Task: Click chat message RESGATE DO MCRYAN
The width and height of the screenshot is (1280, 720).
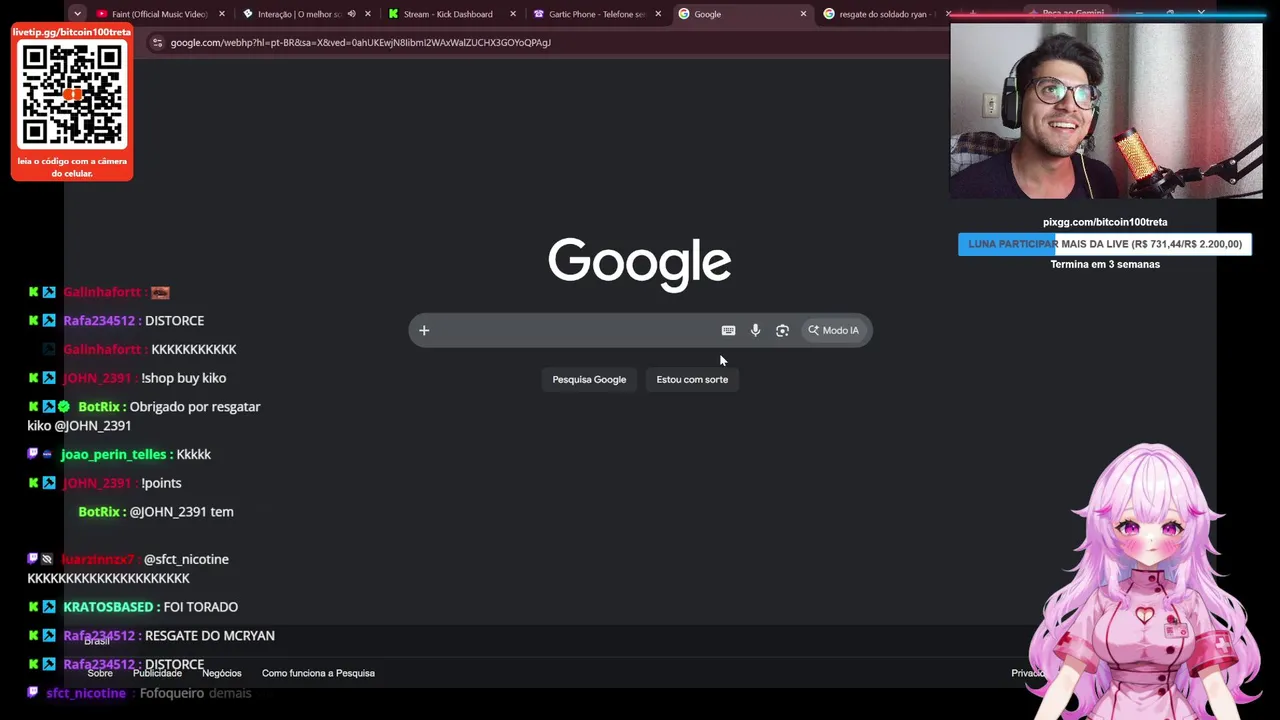Action: (x=210, y=636)
